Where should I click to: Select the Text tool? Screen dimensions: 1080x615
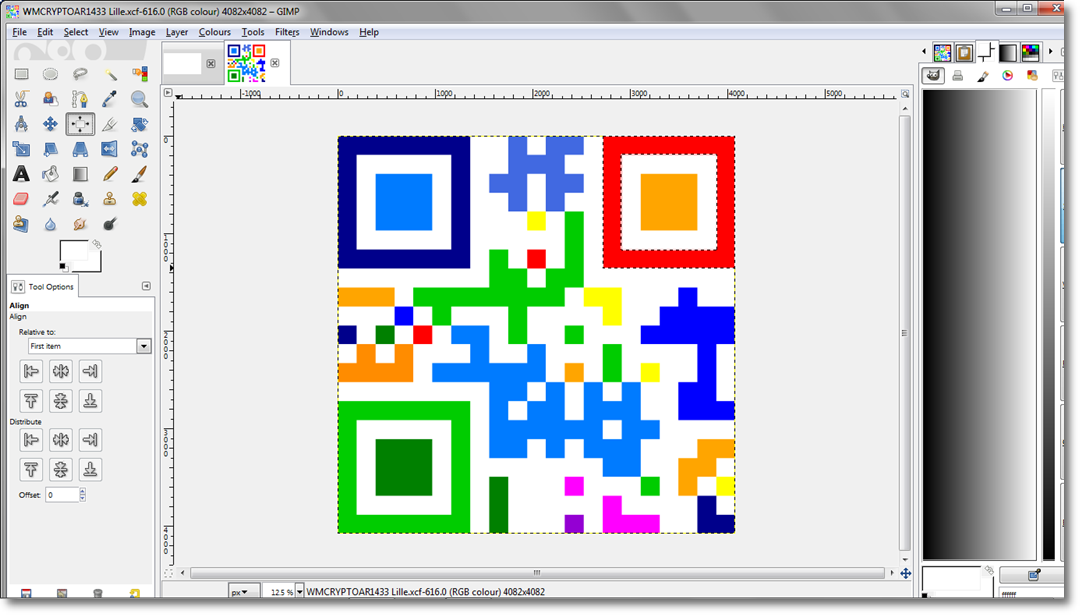click(21, 174)
